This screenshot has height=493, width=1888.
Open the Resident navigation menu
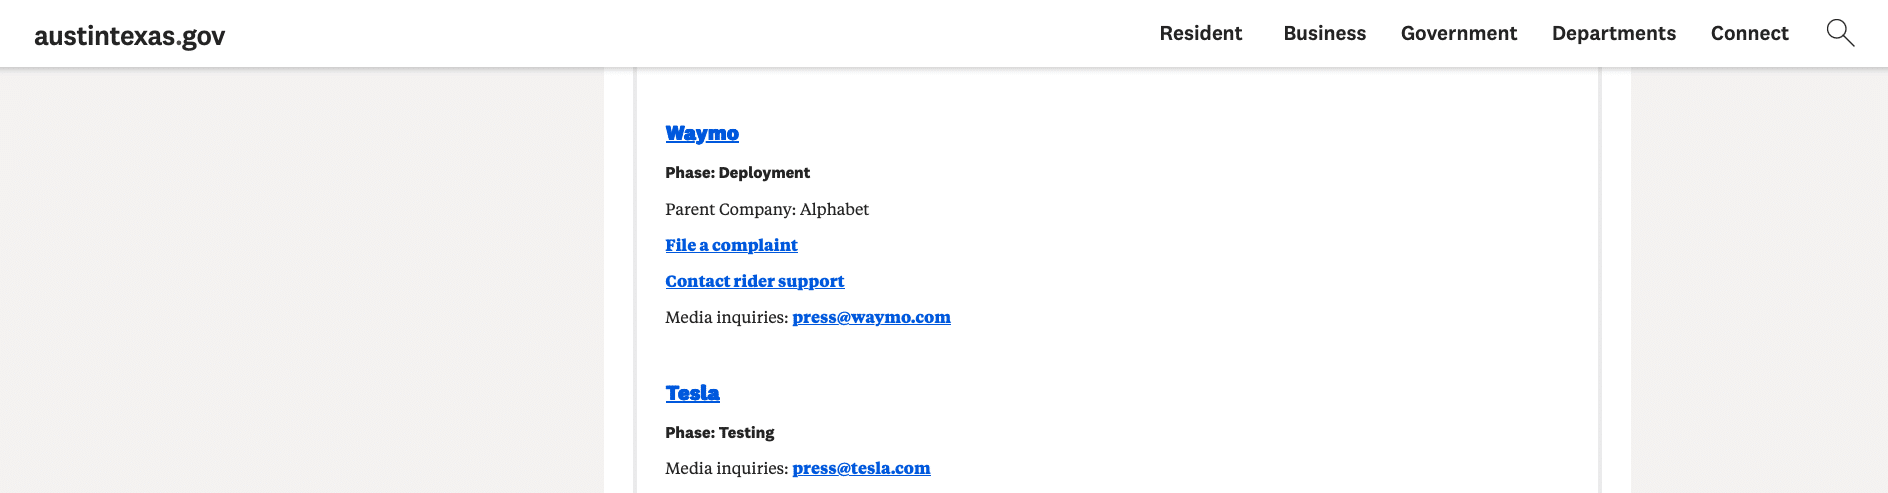[x=1200, y=33]
